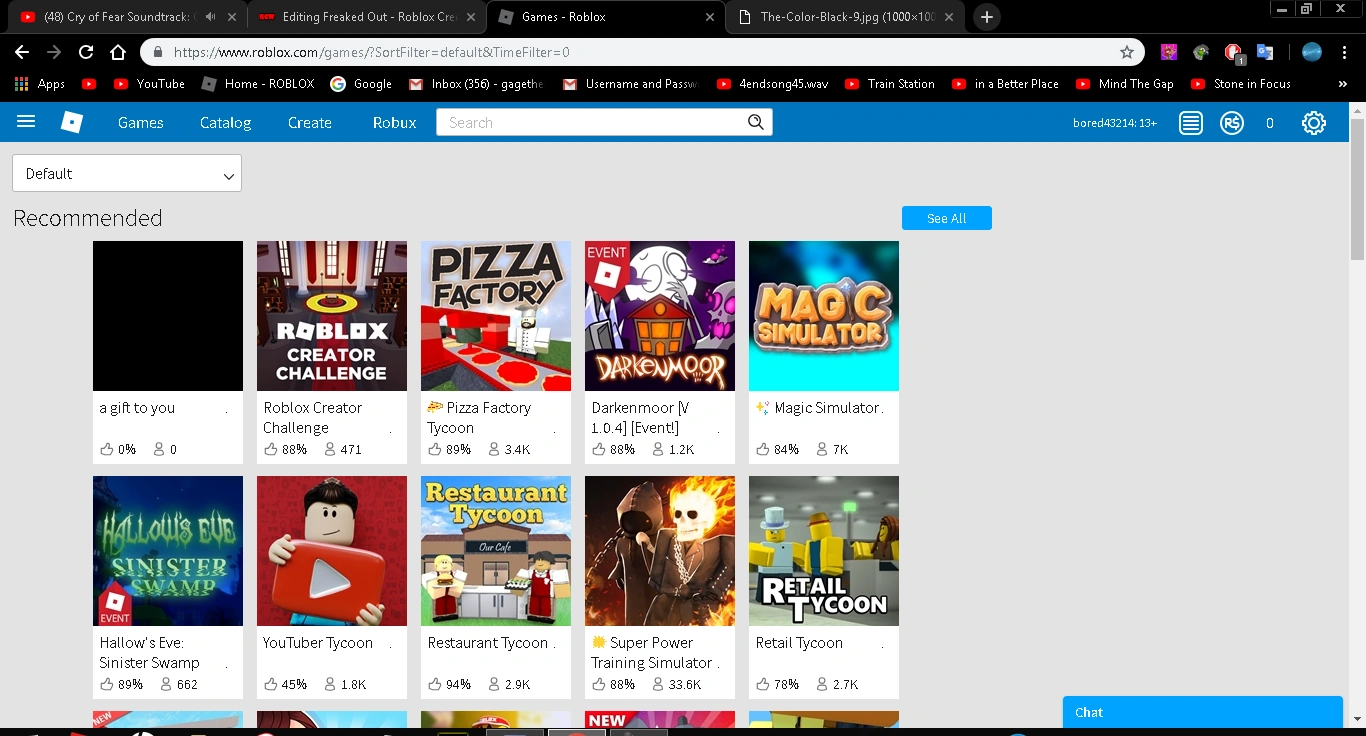Click the magnifier search icon in Roblox header
Image resolution: width=1366 pixels, height=736 pixels.
pos(756,122)
